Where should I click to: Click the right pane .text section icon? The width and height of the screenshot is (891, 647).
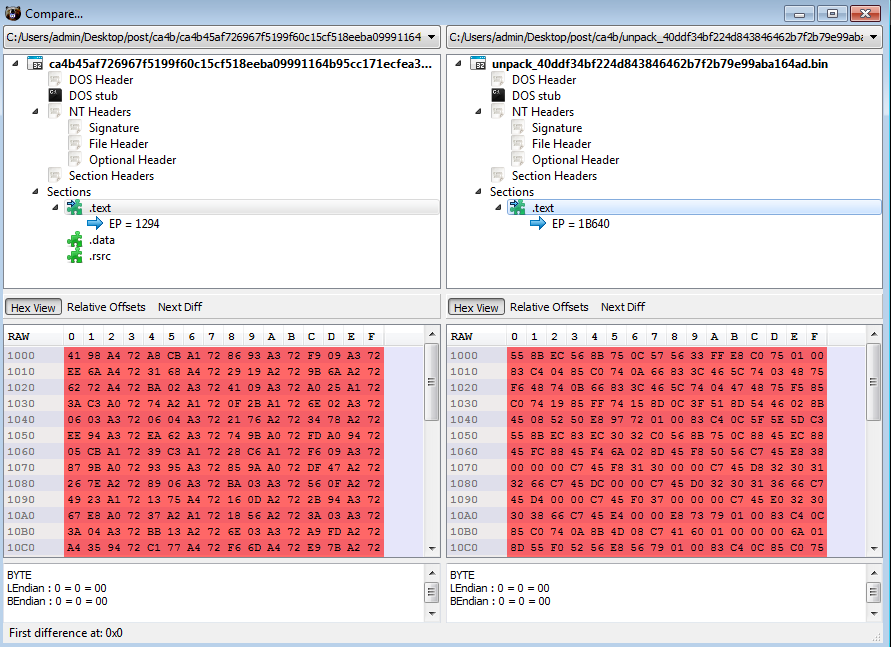518,208
